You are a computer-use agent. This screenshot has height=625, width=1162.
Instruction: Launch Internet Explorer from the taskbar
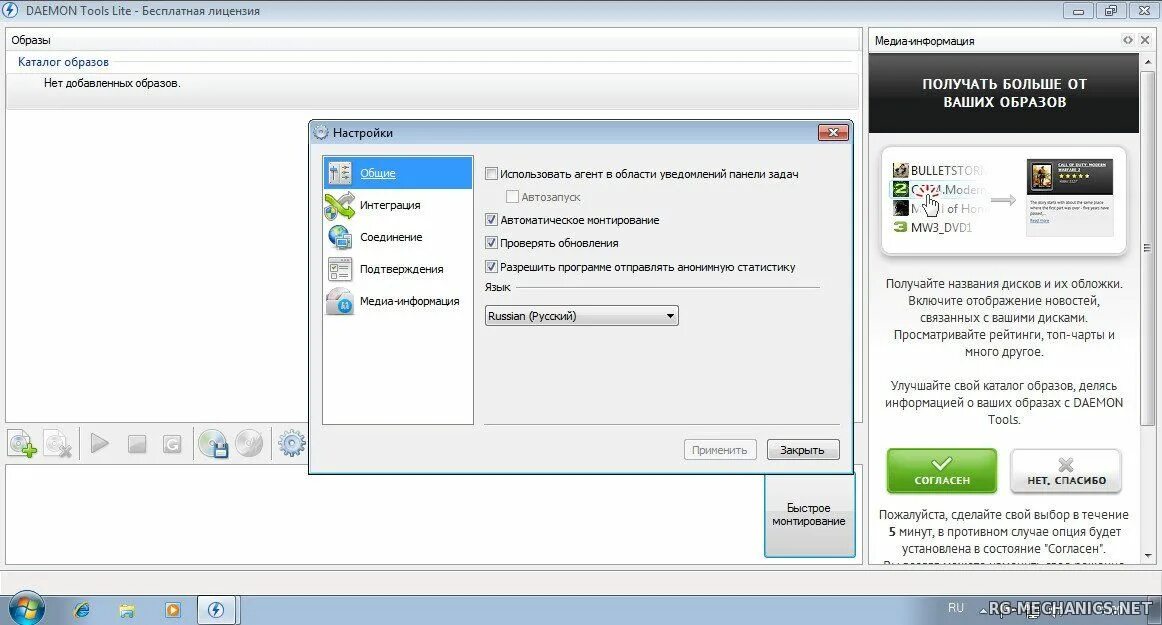coord(82,610)
